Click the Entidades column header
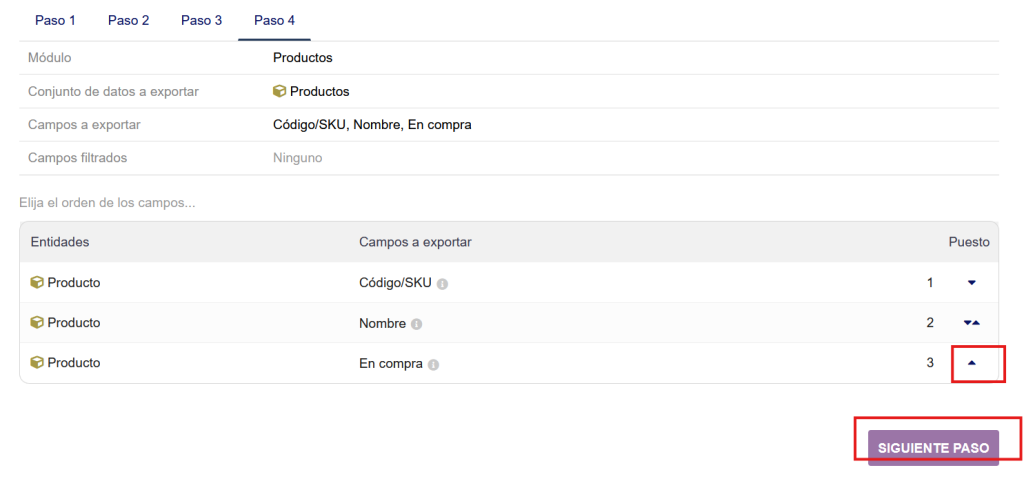 point(60,242)
